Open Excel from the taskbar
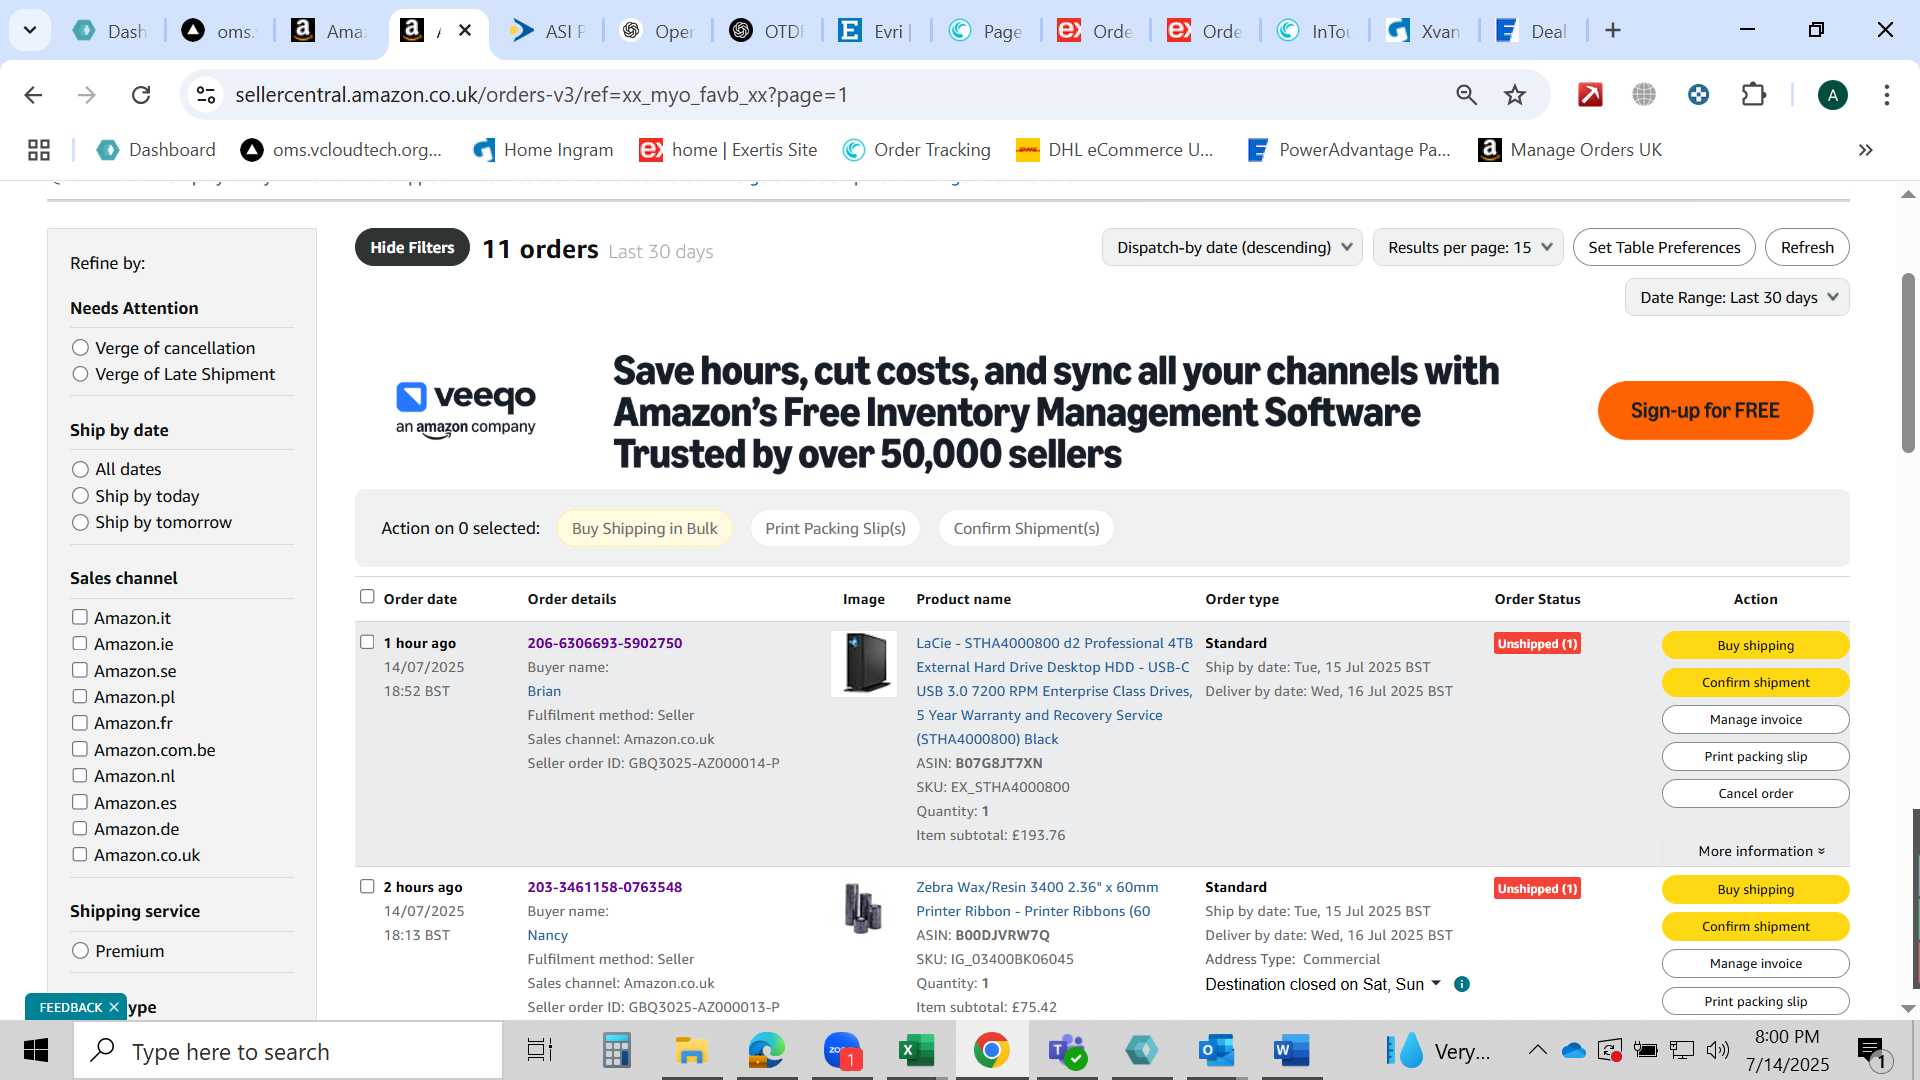Image resolution: width=1920 pixels, height=1080 pixels. 916,1051
